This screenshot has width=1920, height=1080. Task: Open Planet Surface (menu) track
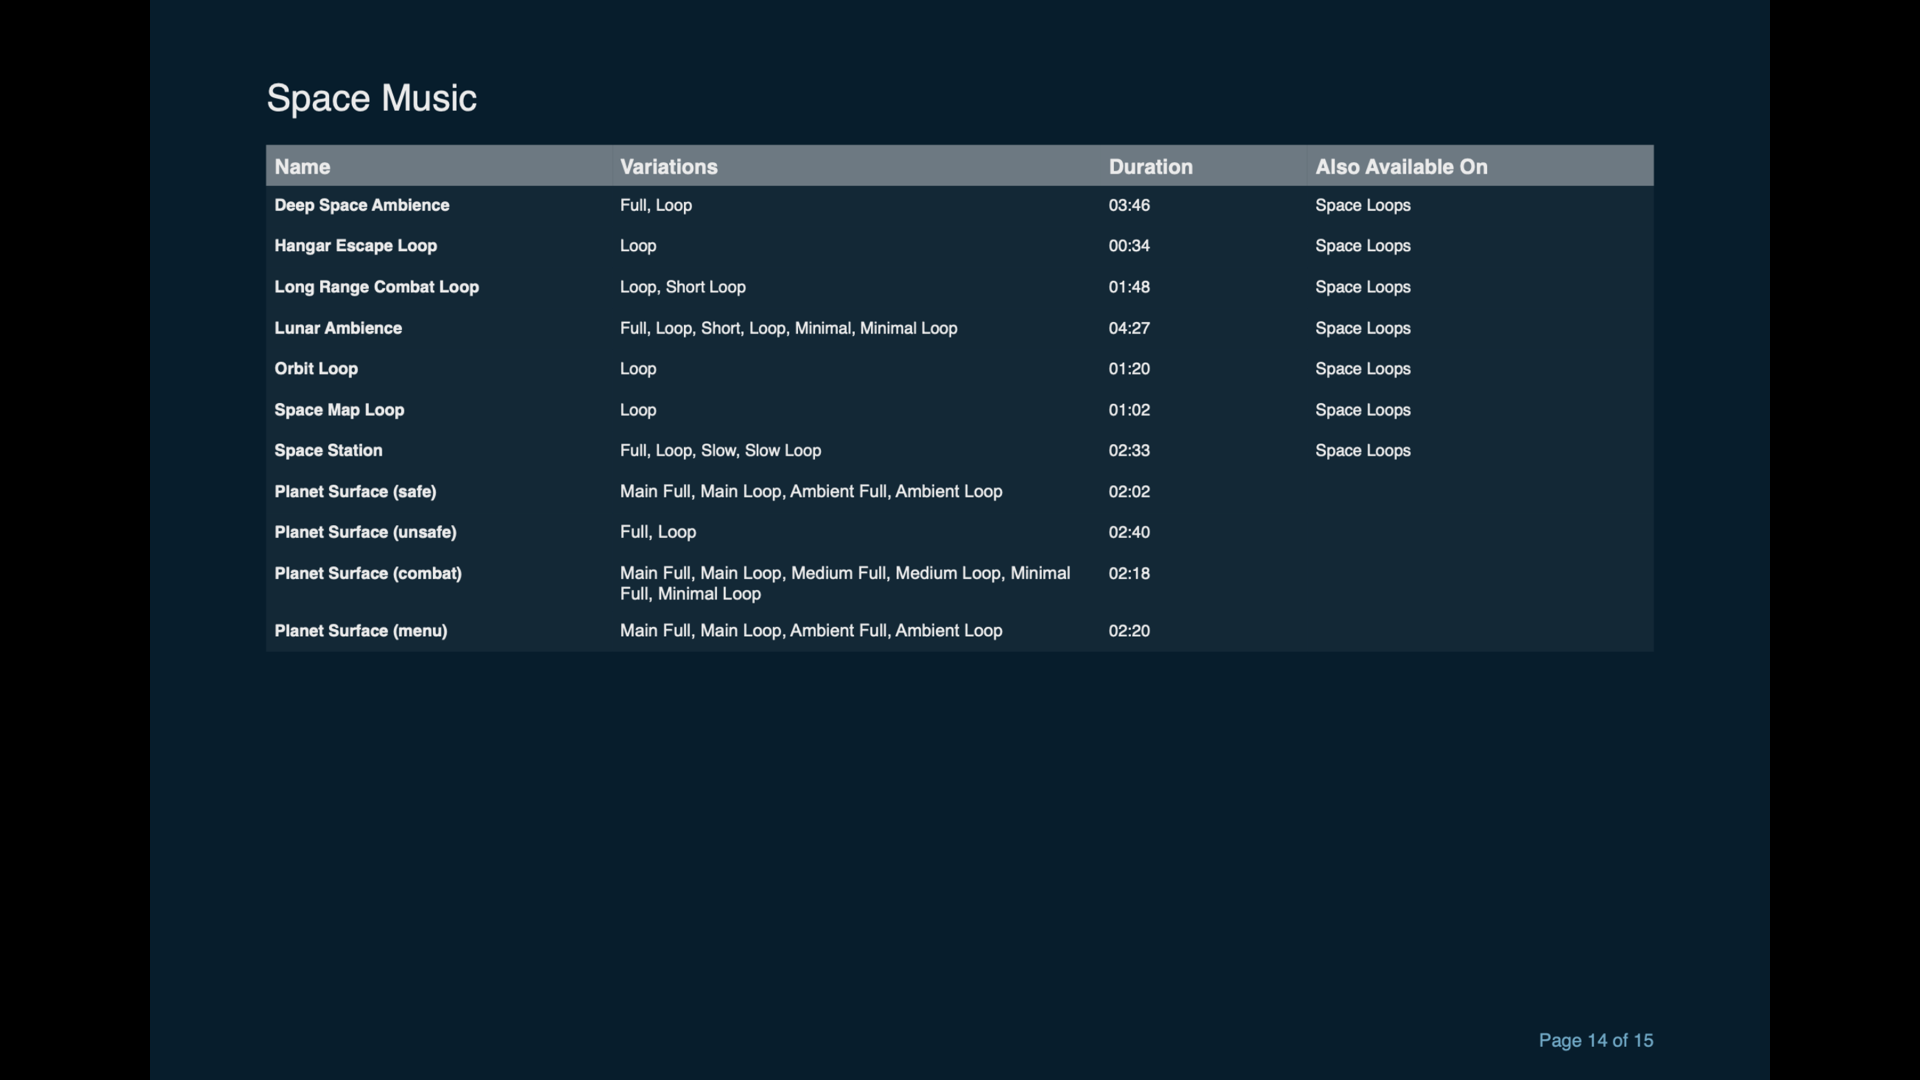tap(360, 631)
